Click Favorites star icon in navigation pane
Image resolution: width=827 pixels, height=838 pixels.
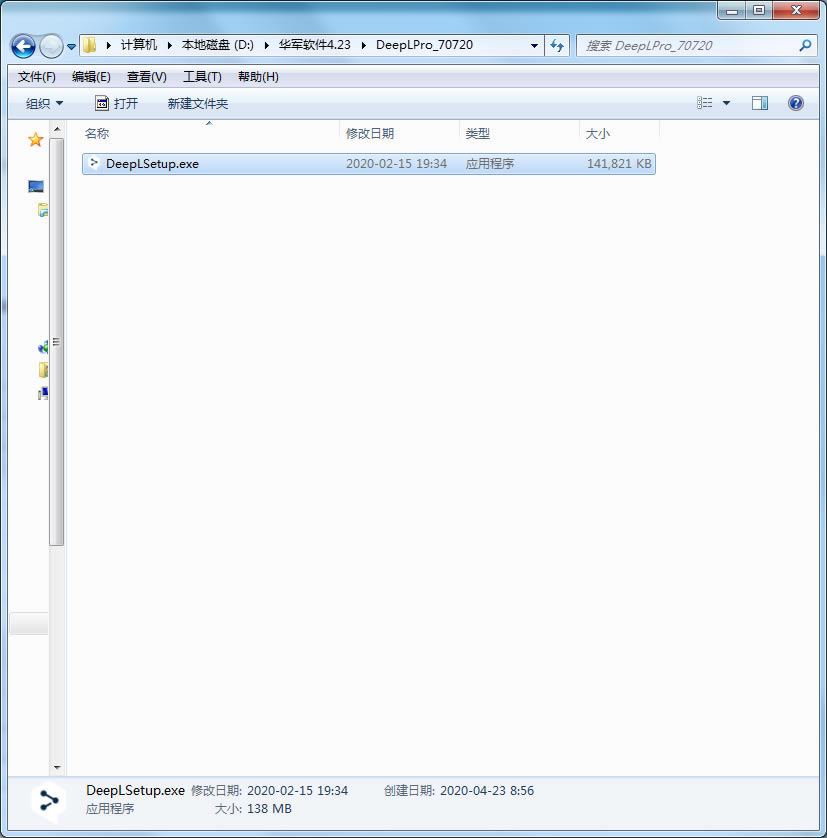click(x=35, y=140)
